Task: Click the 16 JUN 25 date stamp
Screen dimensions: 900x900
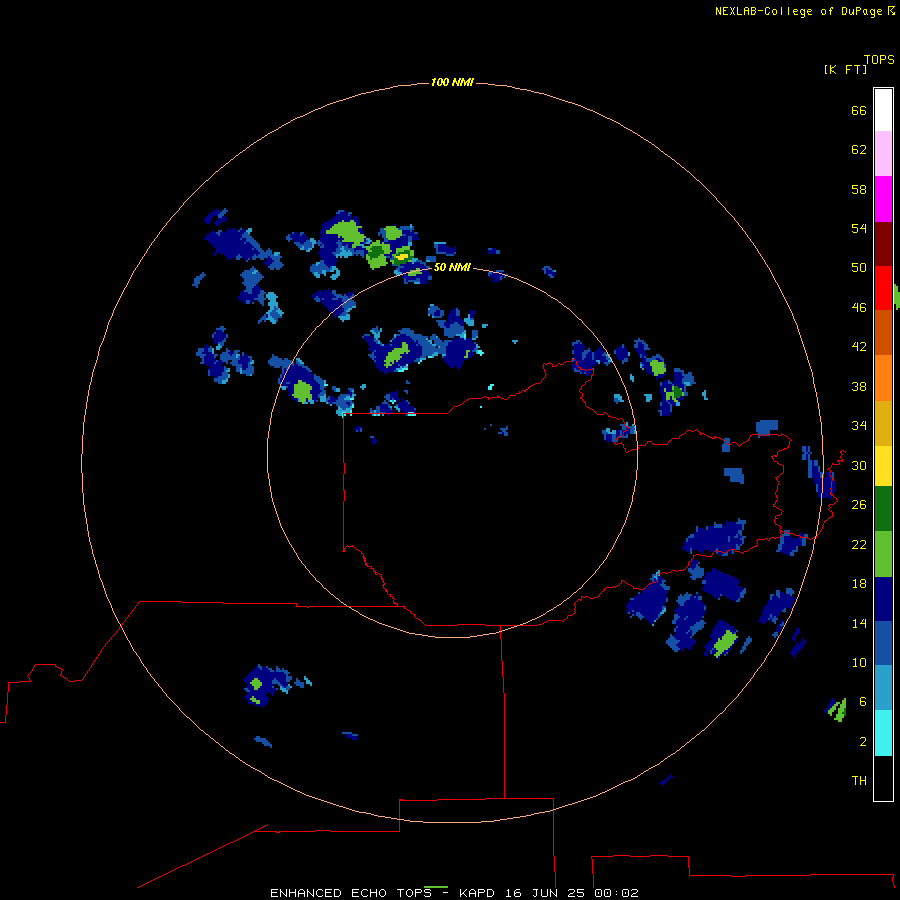Action: (545, 893)
